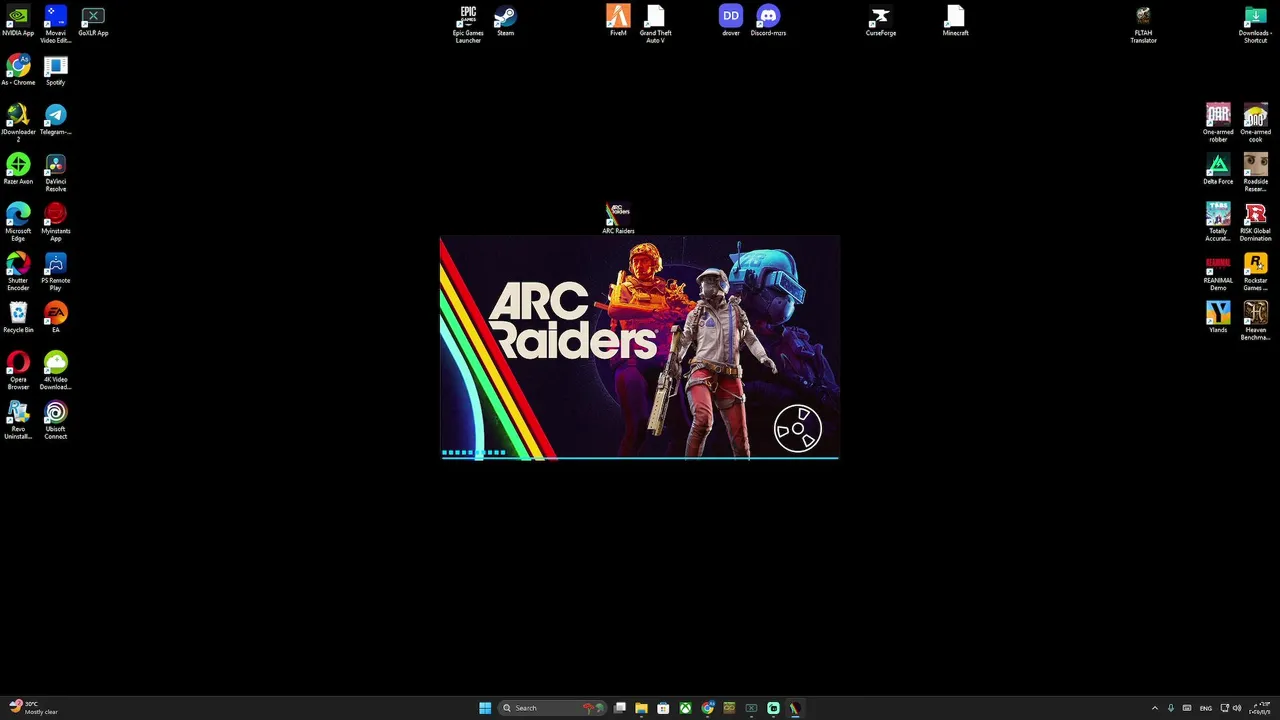Open the Xbox app from the taskbar
This screenshot has width=1280, height=720.
[685, 708]
